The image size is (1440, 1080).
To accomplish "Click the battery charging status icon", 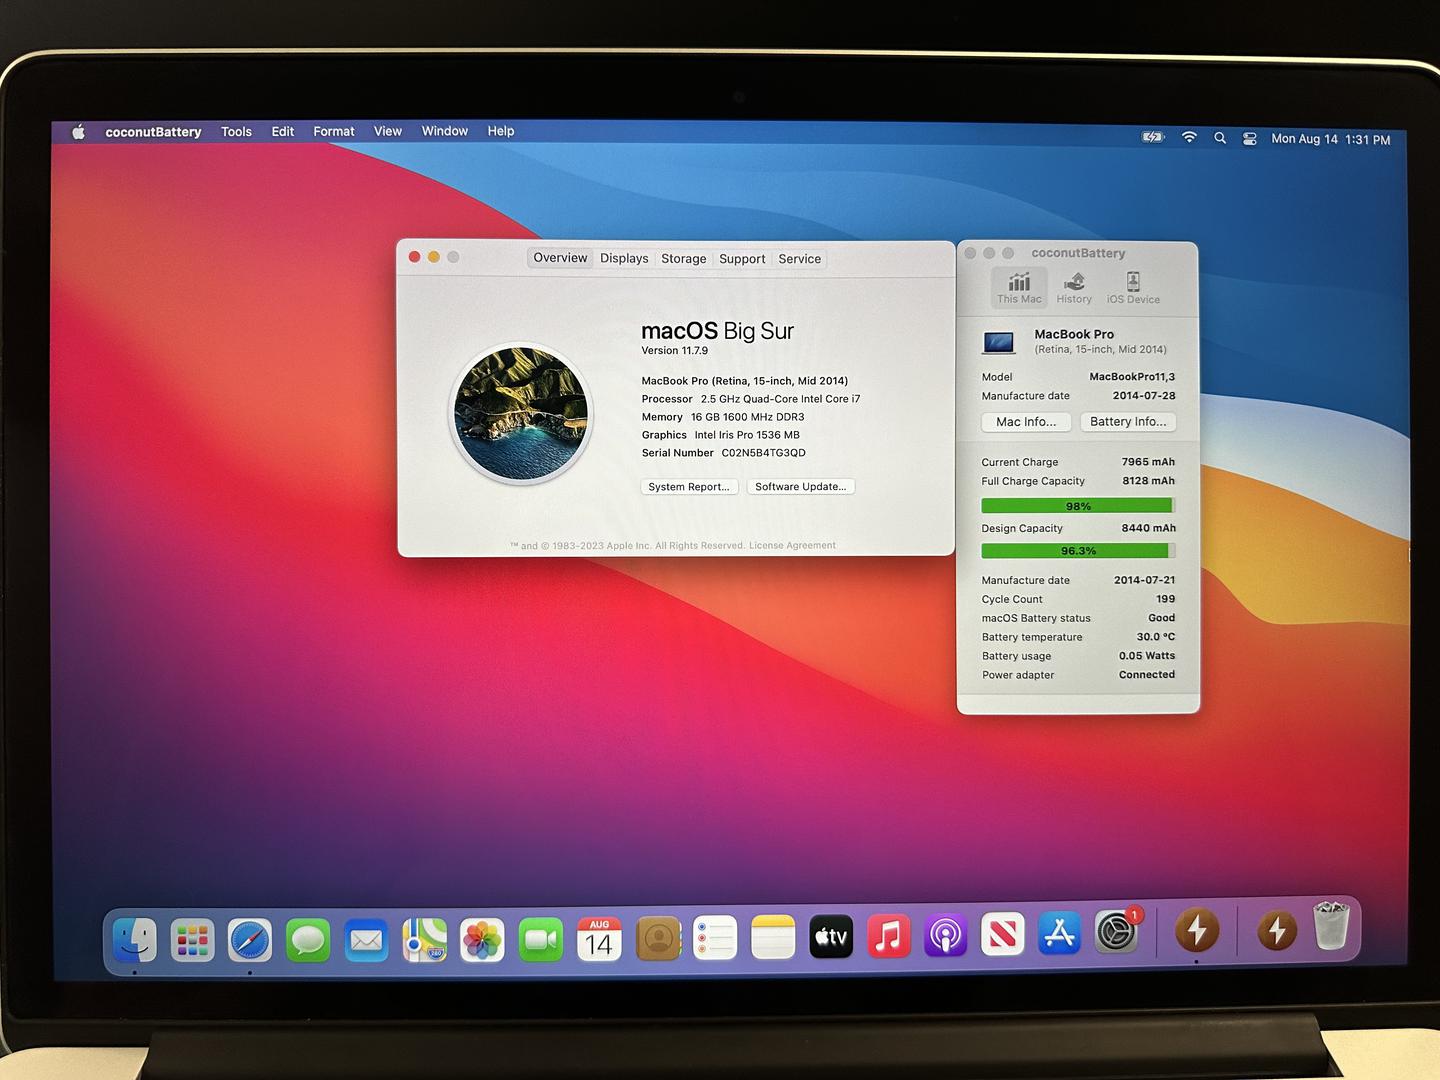I will 1153,137.
